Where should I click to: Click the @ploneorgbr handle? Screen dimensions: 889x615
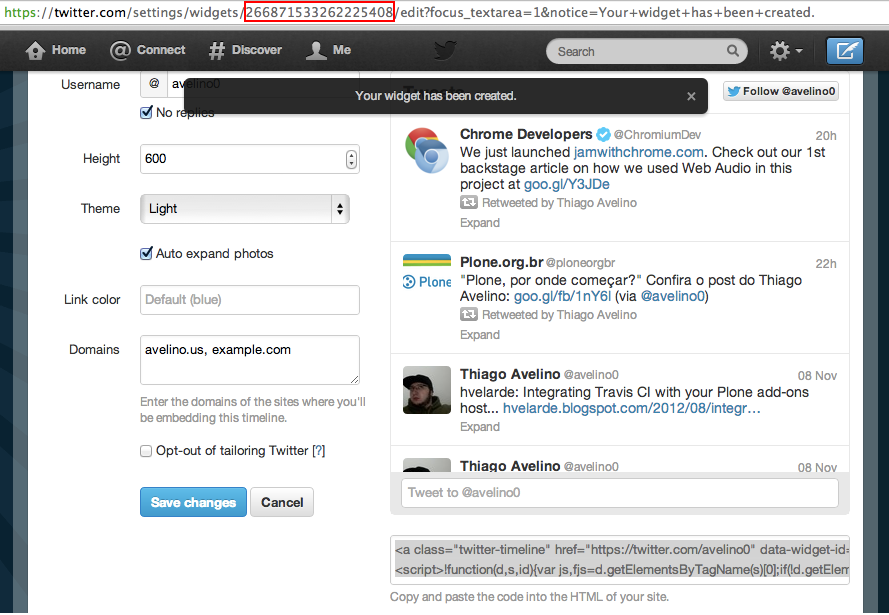[x=580, y=263]
